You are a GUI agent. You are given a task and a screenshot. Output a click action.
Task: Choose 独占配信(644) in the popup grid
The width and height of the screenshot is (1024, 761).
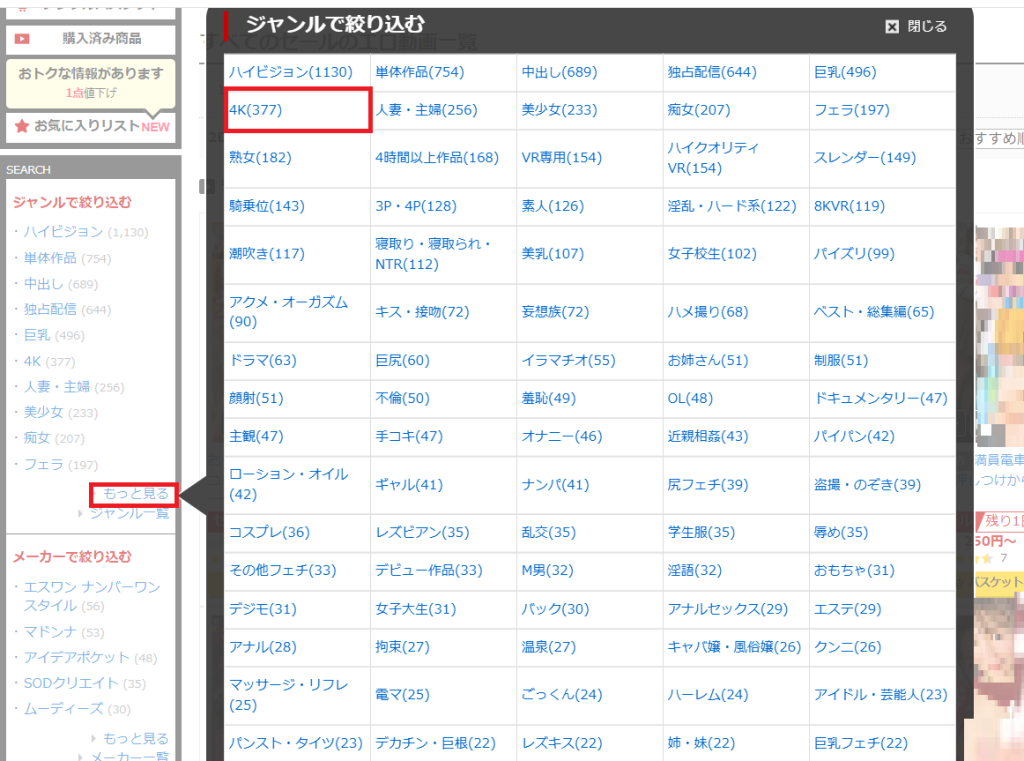click(712, 72)
